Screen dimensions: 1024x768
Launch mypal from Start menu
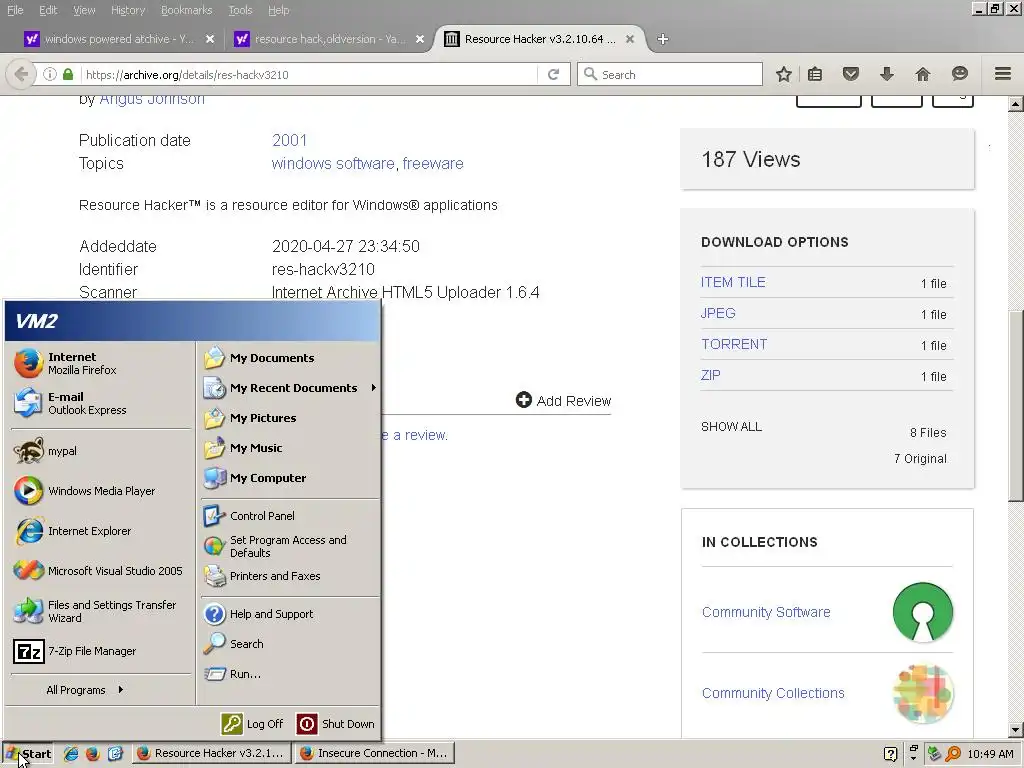click(101, 451)
